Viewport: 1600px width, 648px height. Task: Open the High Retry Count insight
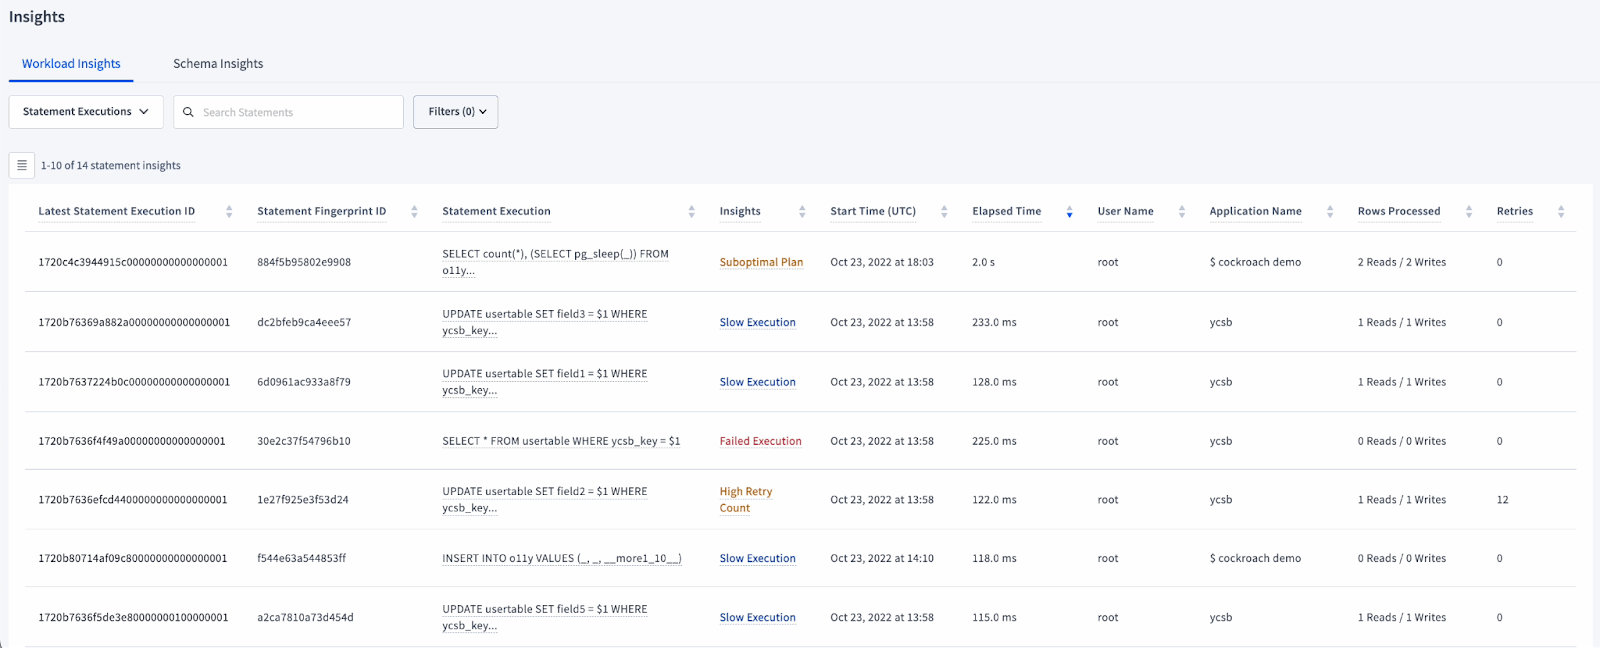point(745,499)
